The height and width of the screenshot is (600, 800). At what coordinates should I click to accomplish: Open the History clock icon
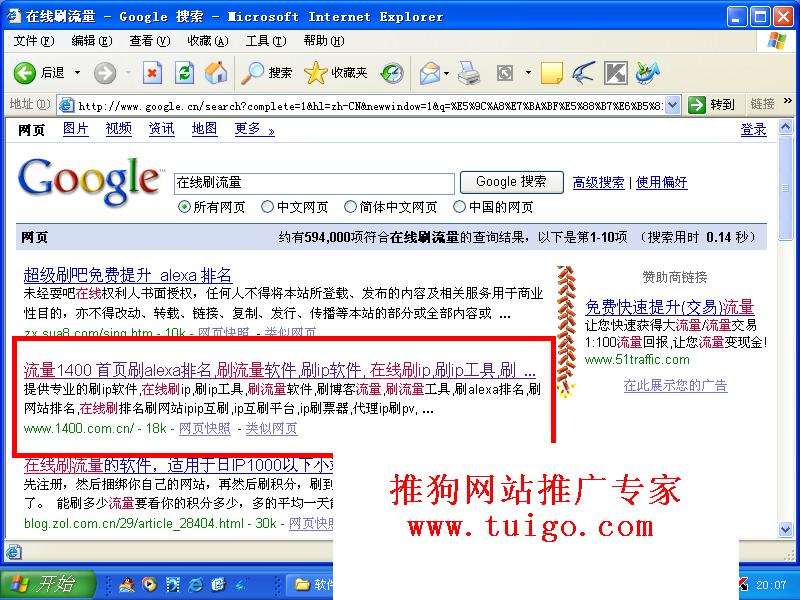click(392, 73)
